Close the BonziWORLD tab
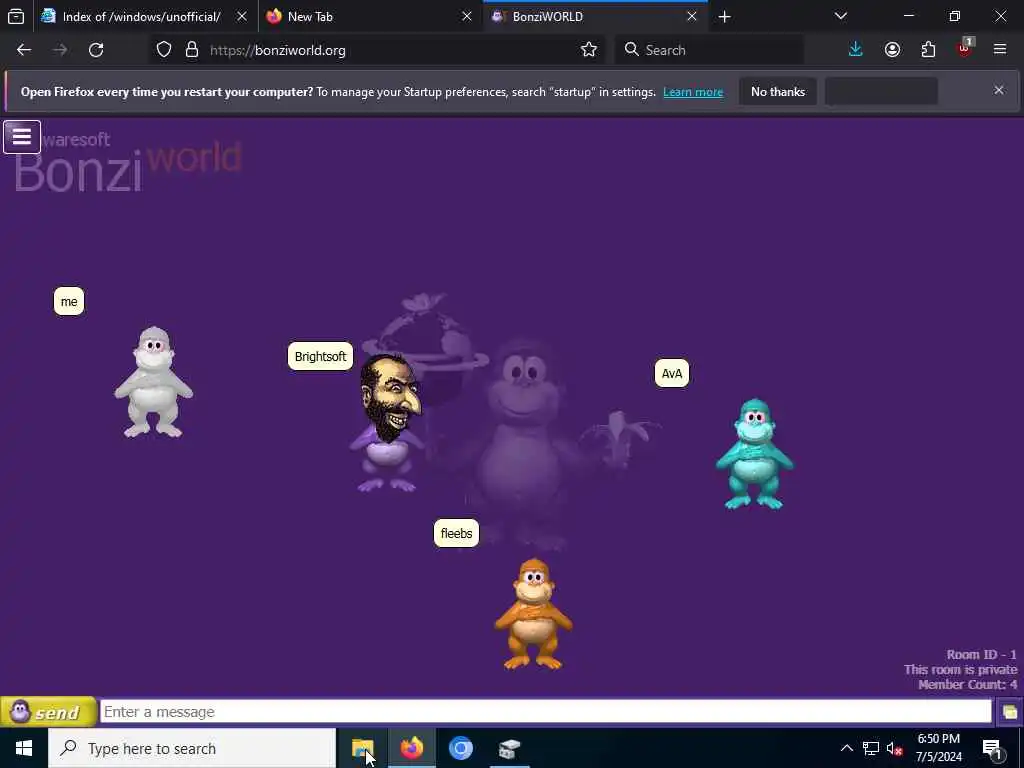1024x768 pixels. (x=692, y=16)
